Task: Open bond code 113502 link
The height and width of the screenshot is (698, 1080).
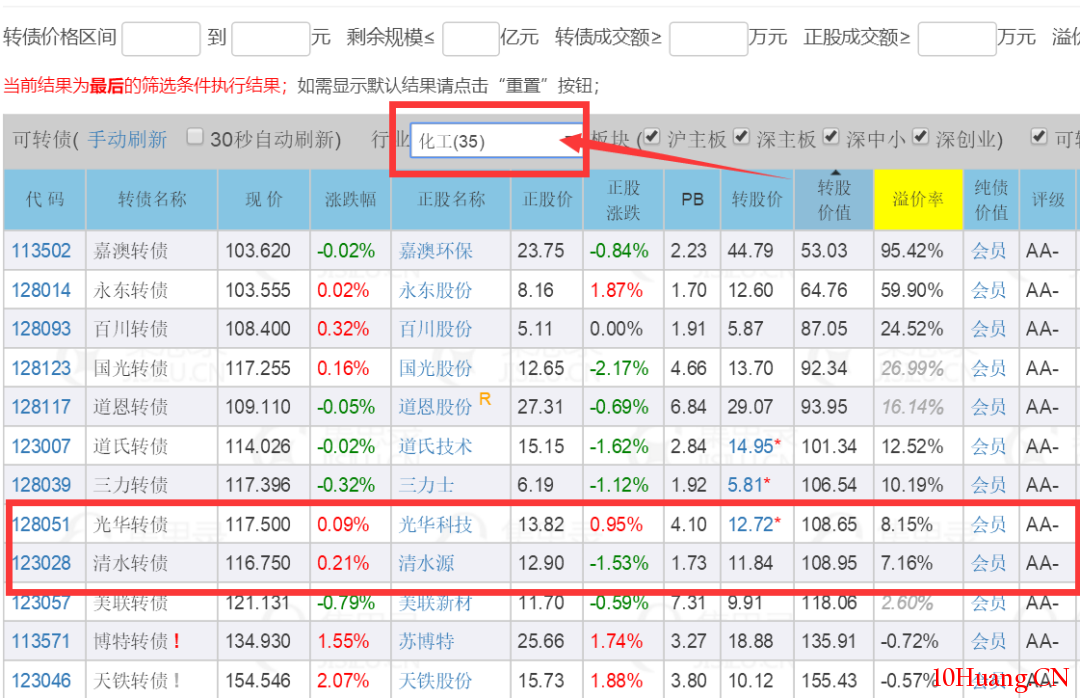Action: (x=41, y=251)
